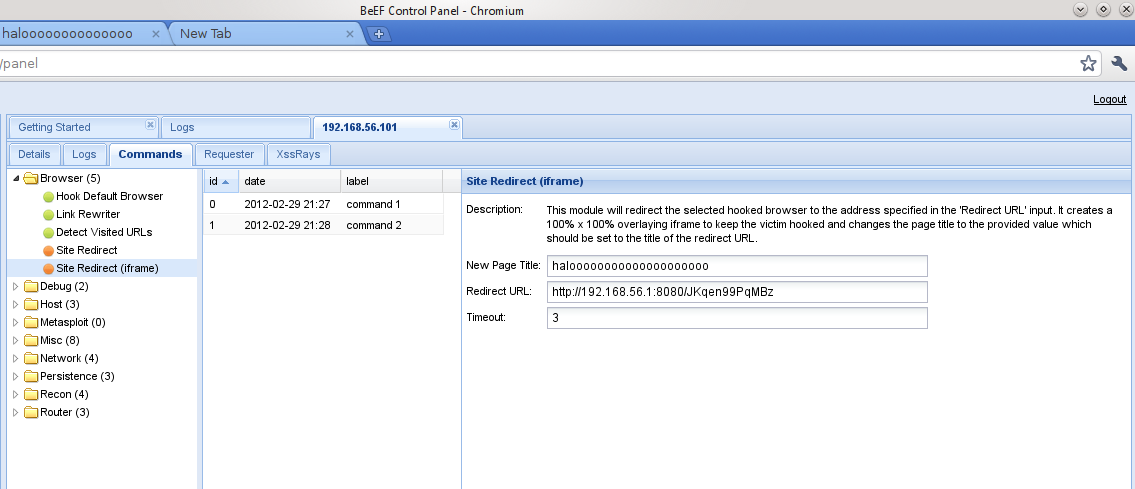This screenshot has width=1135, height=489.
Task: Switch to the top-level Logs tab
Action: point(236,127)
